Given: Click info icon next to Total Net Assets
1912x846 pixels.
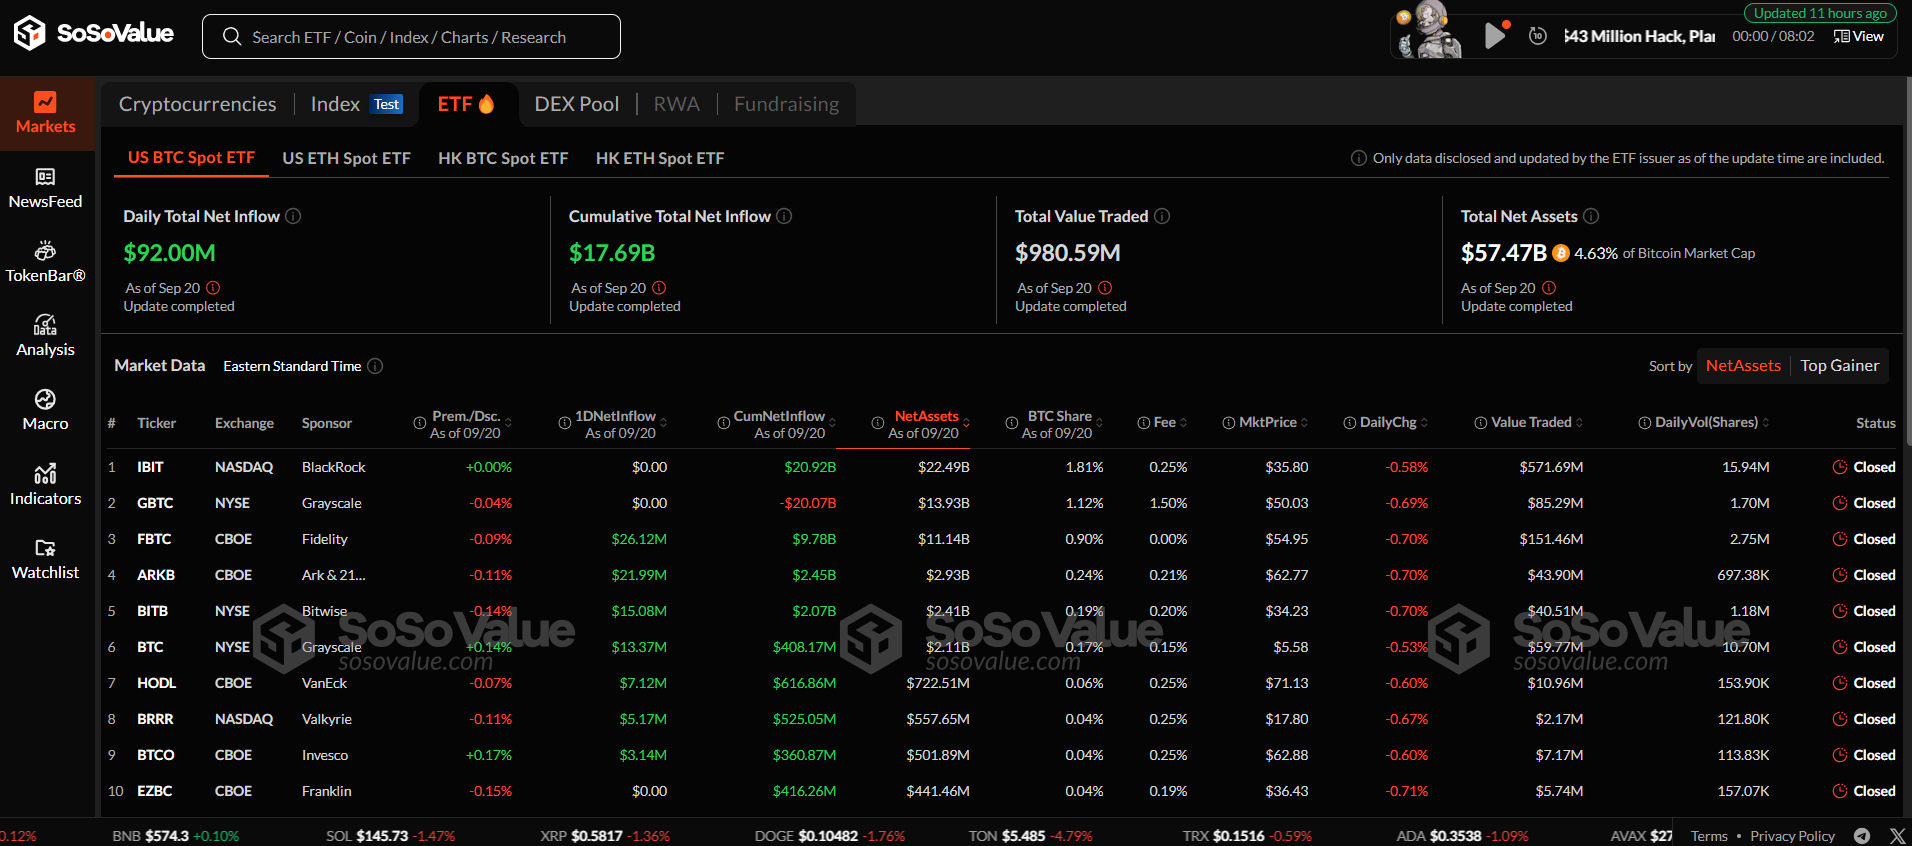Looking at the screenshot, I should [1591, 216].
